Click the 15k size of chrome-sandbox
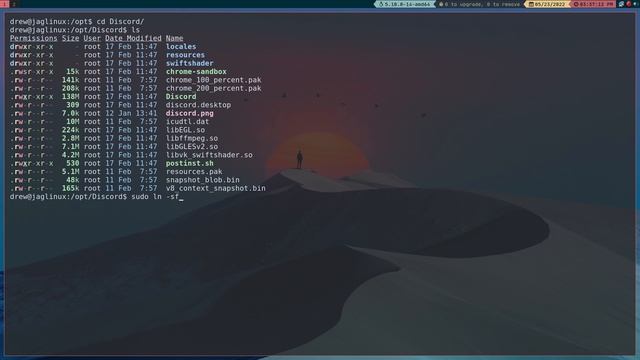 73,71
